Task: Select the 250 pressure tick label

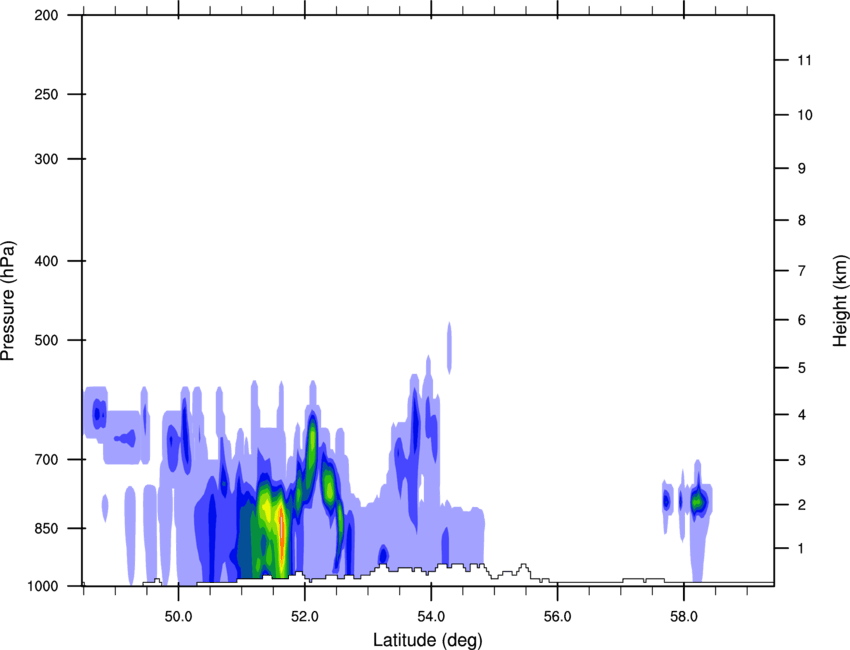Action: point(47,94)
